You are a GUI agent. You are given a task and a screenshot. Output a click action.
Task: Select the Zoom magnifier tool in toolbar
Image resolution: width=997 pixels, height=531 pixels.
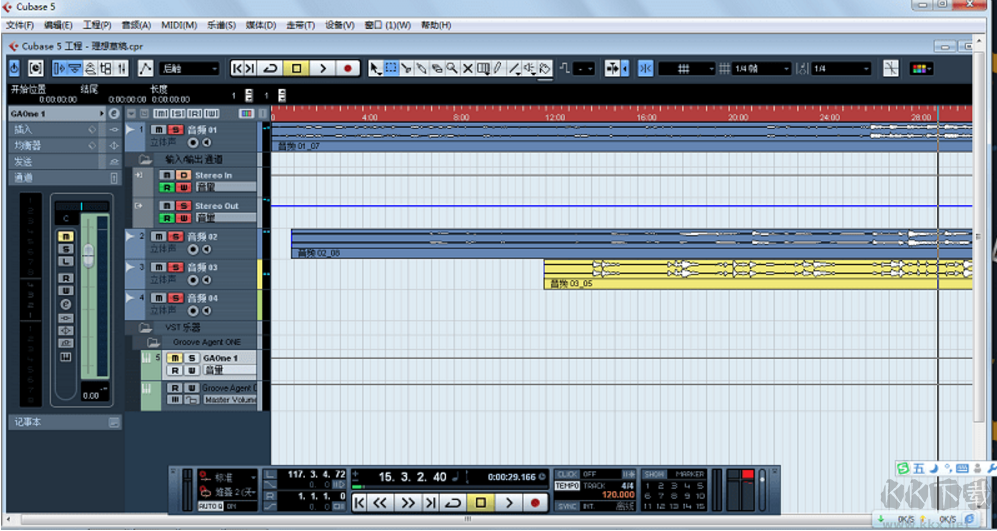(x=452, y=68)
